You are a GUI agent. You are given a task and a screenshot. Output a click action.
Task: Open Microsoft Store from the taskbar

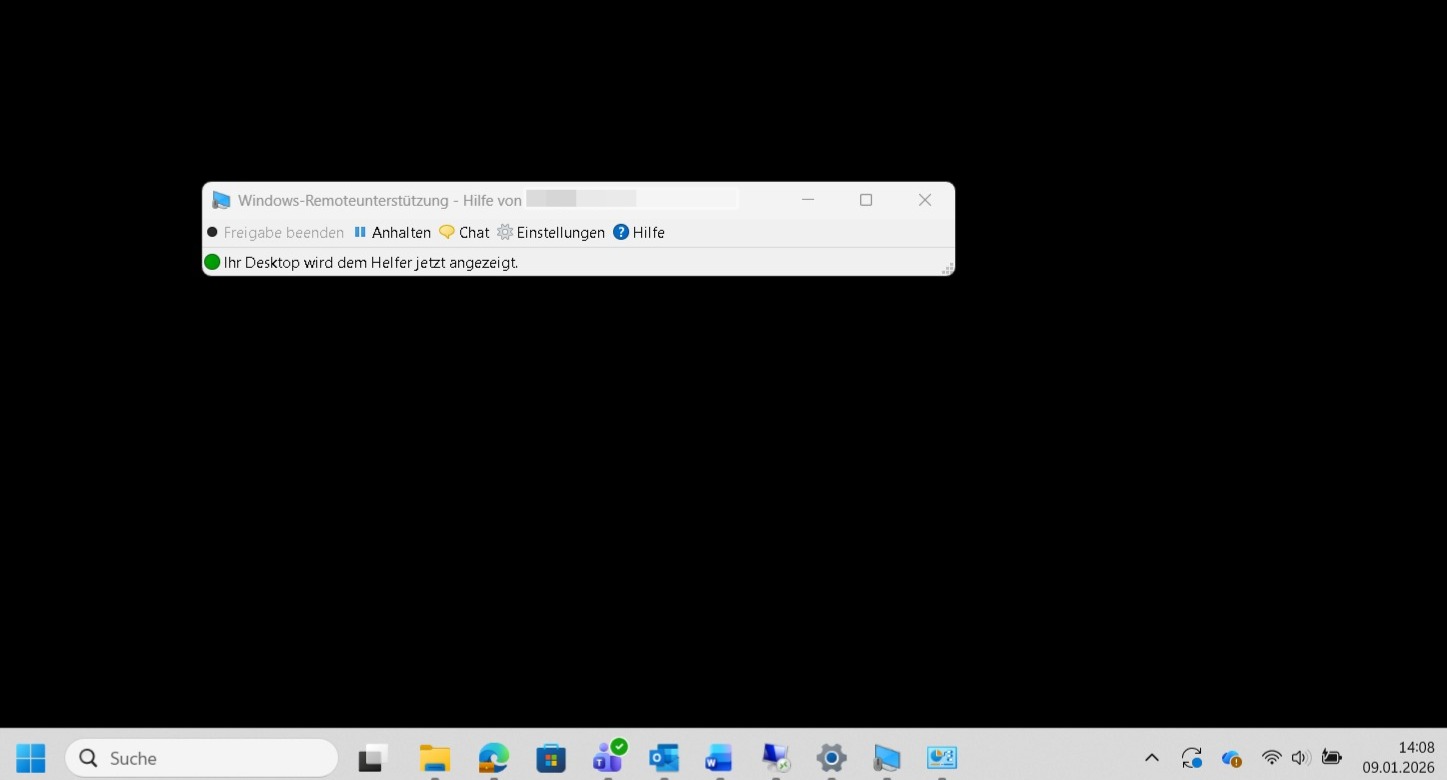(550, 758)
